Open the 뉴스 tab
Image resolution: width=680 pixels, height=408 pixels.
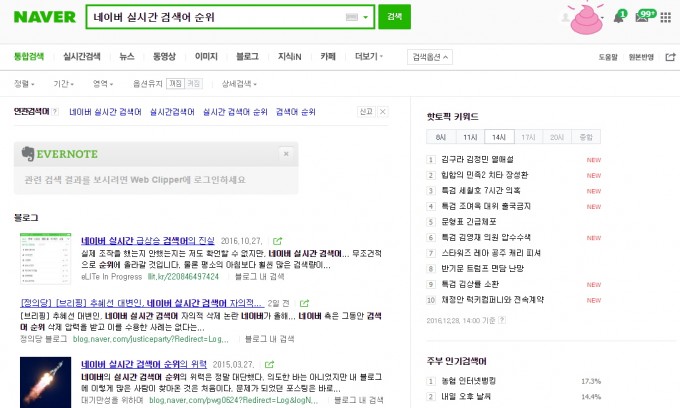[127, 56]
